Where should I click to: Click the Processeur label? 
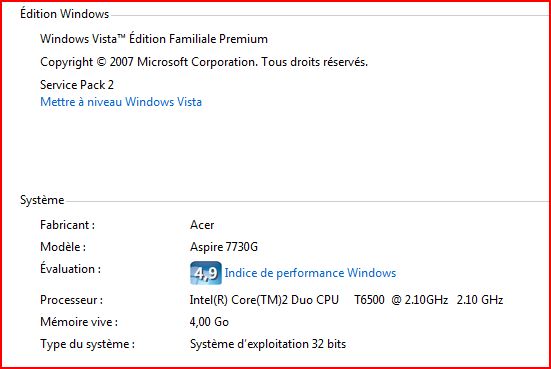coord(71,300)
